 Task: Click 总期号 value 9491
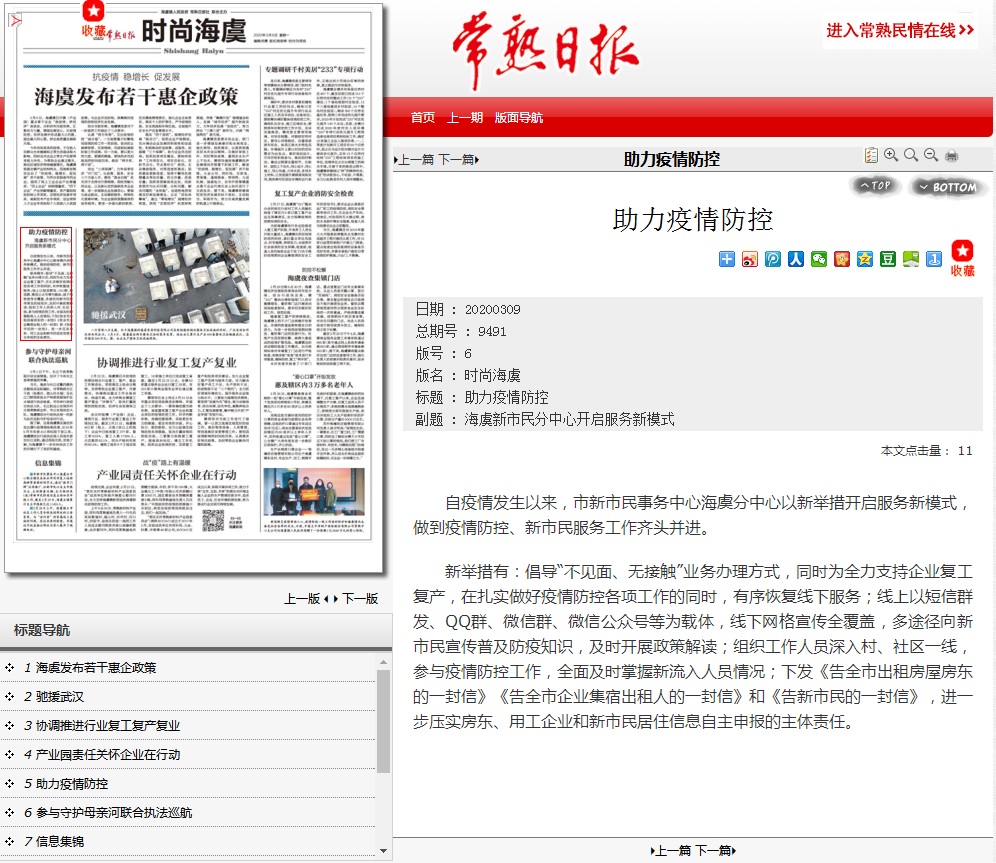pos(492,331)
